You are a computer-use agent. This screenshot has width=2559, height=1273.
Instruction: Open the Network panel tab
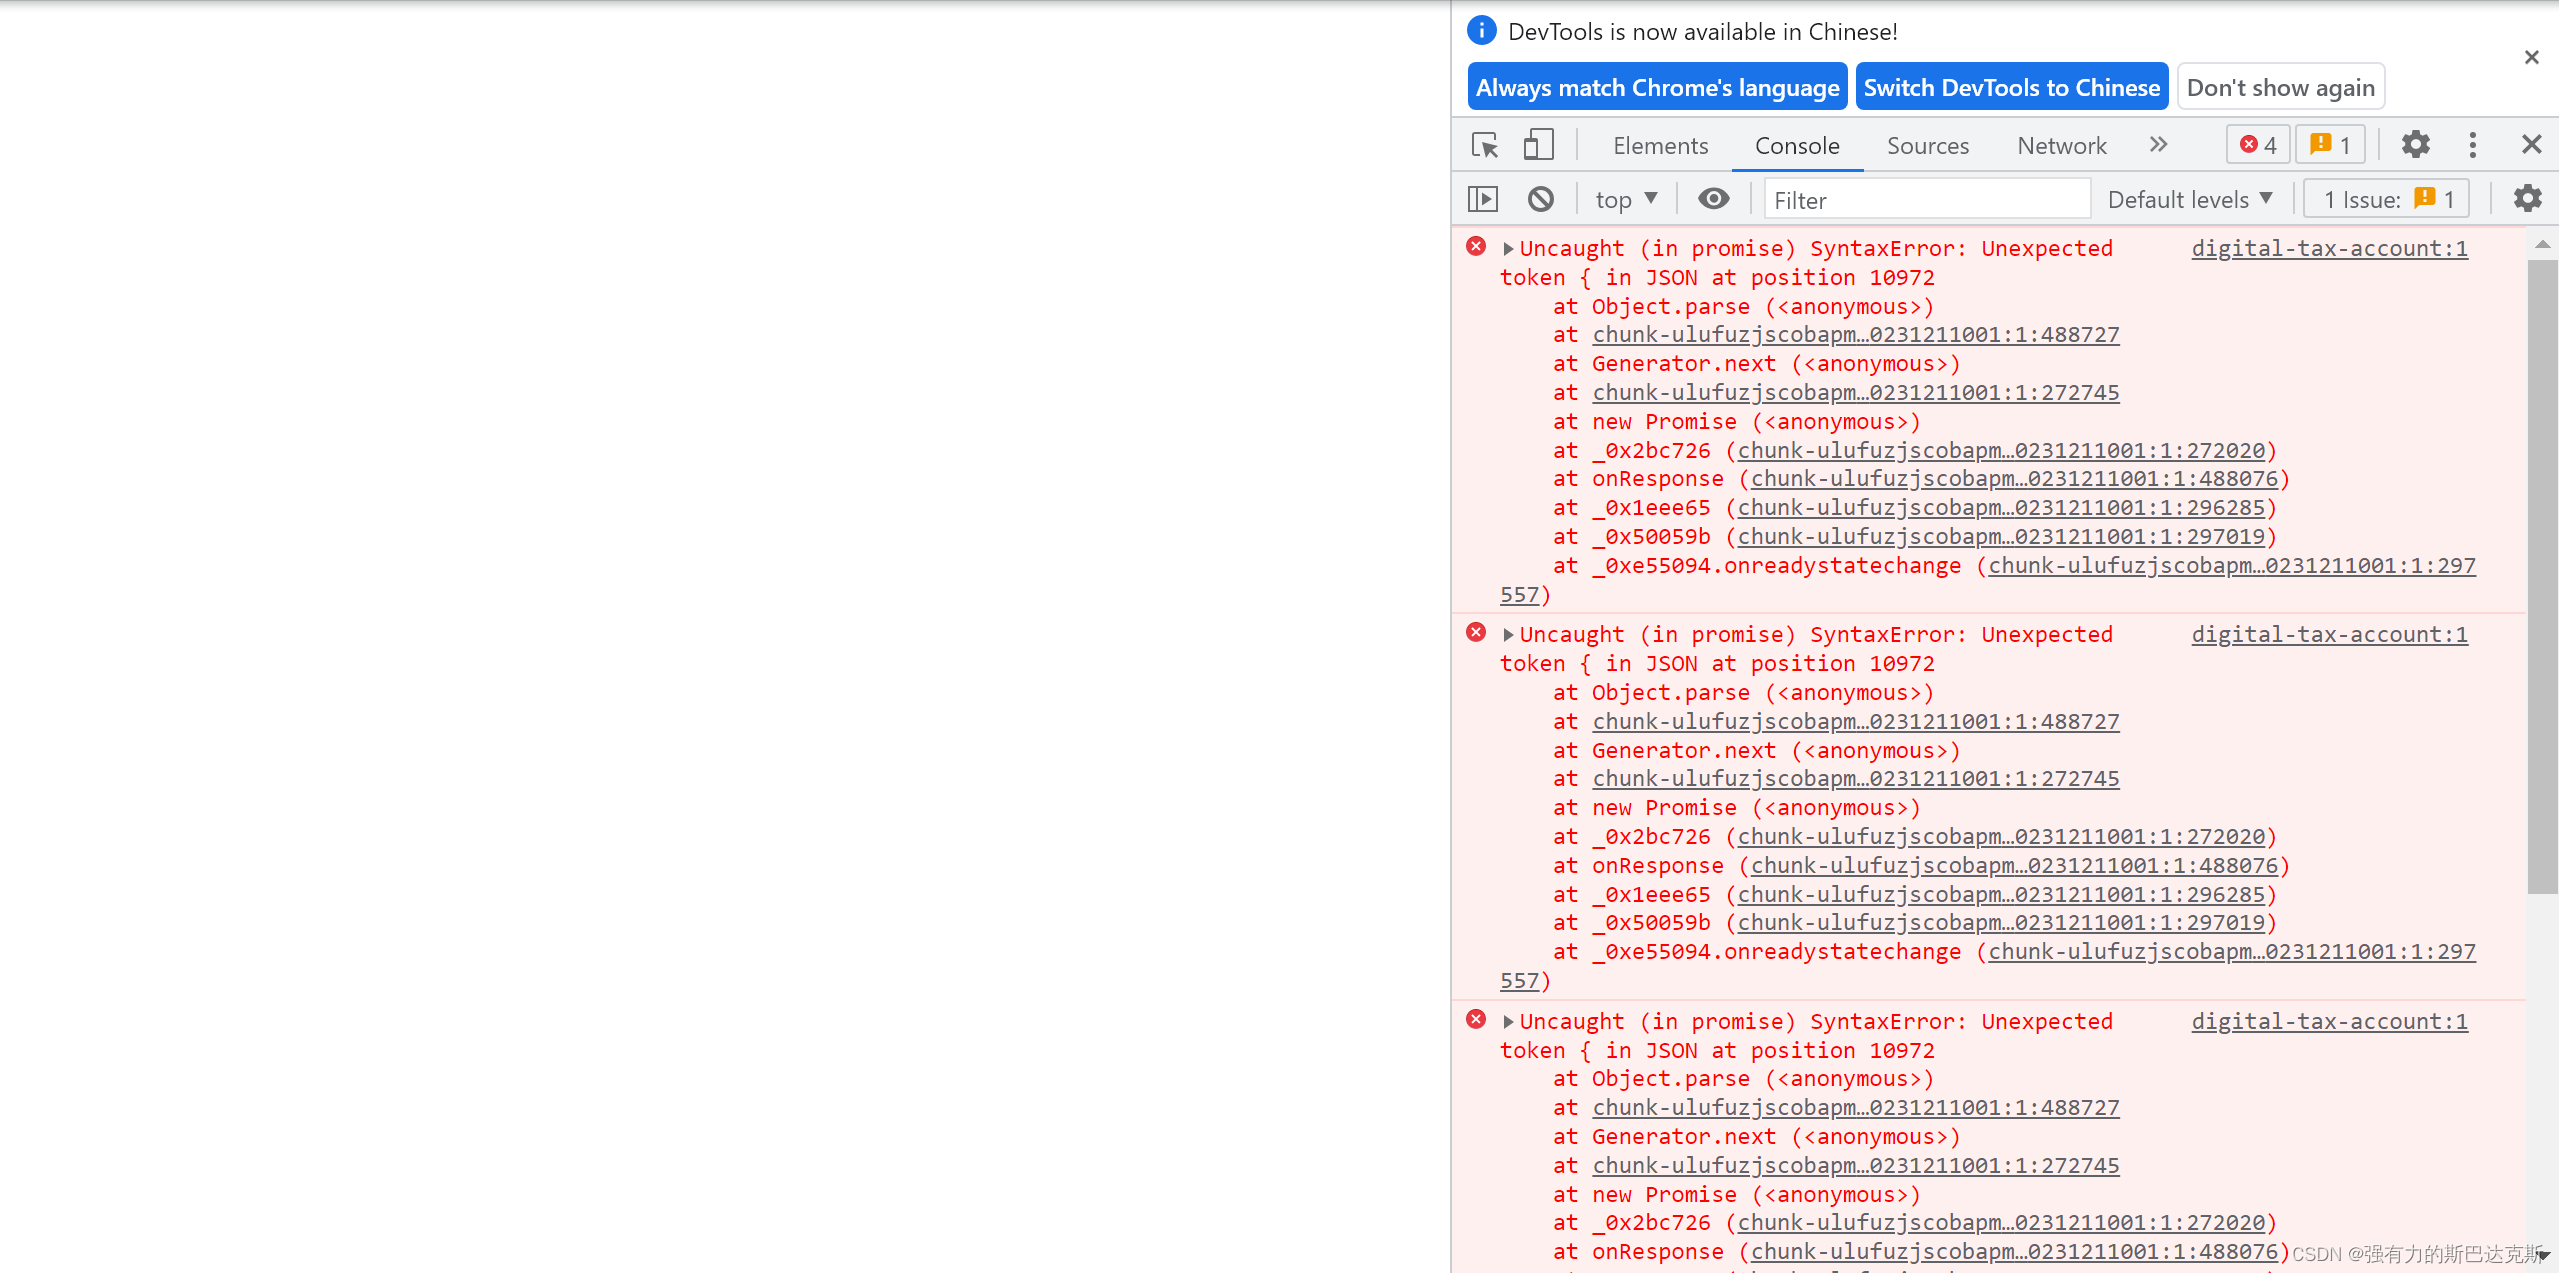point(2063,145)
